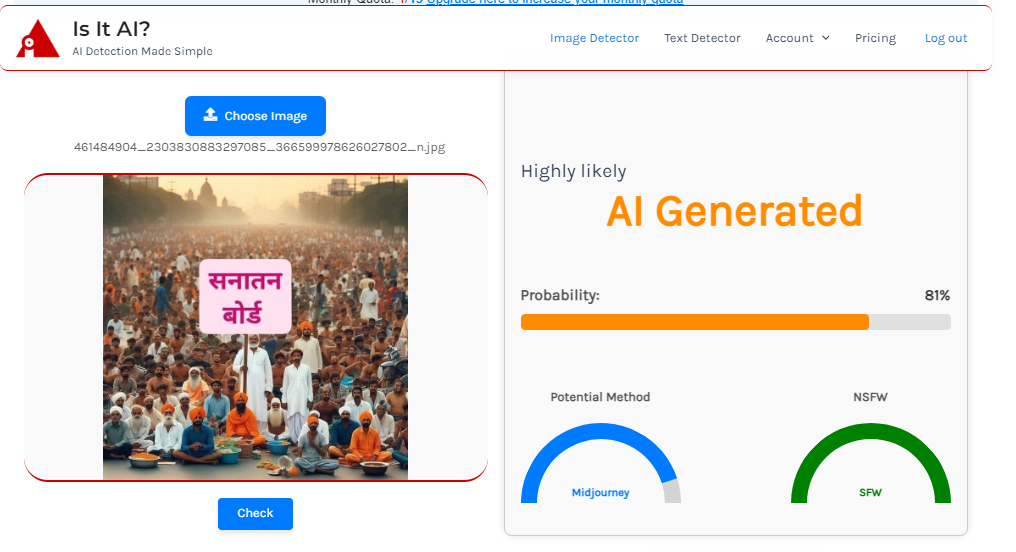Click the Midjourney method label
1016x552 pixels.
pyautogui.click(x=600, y=492)
